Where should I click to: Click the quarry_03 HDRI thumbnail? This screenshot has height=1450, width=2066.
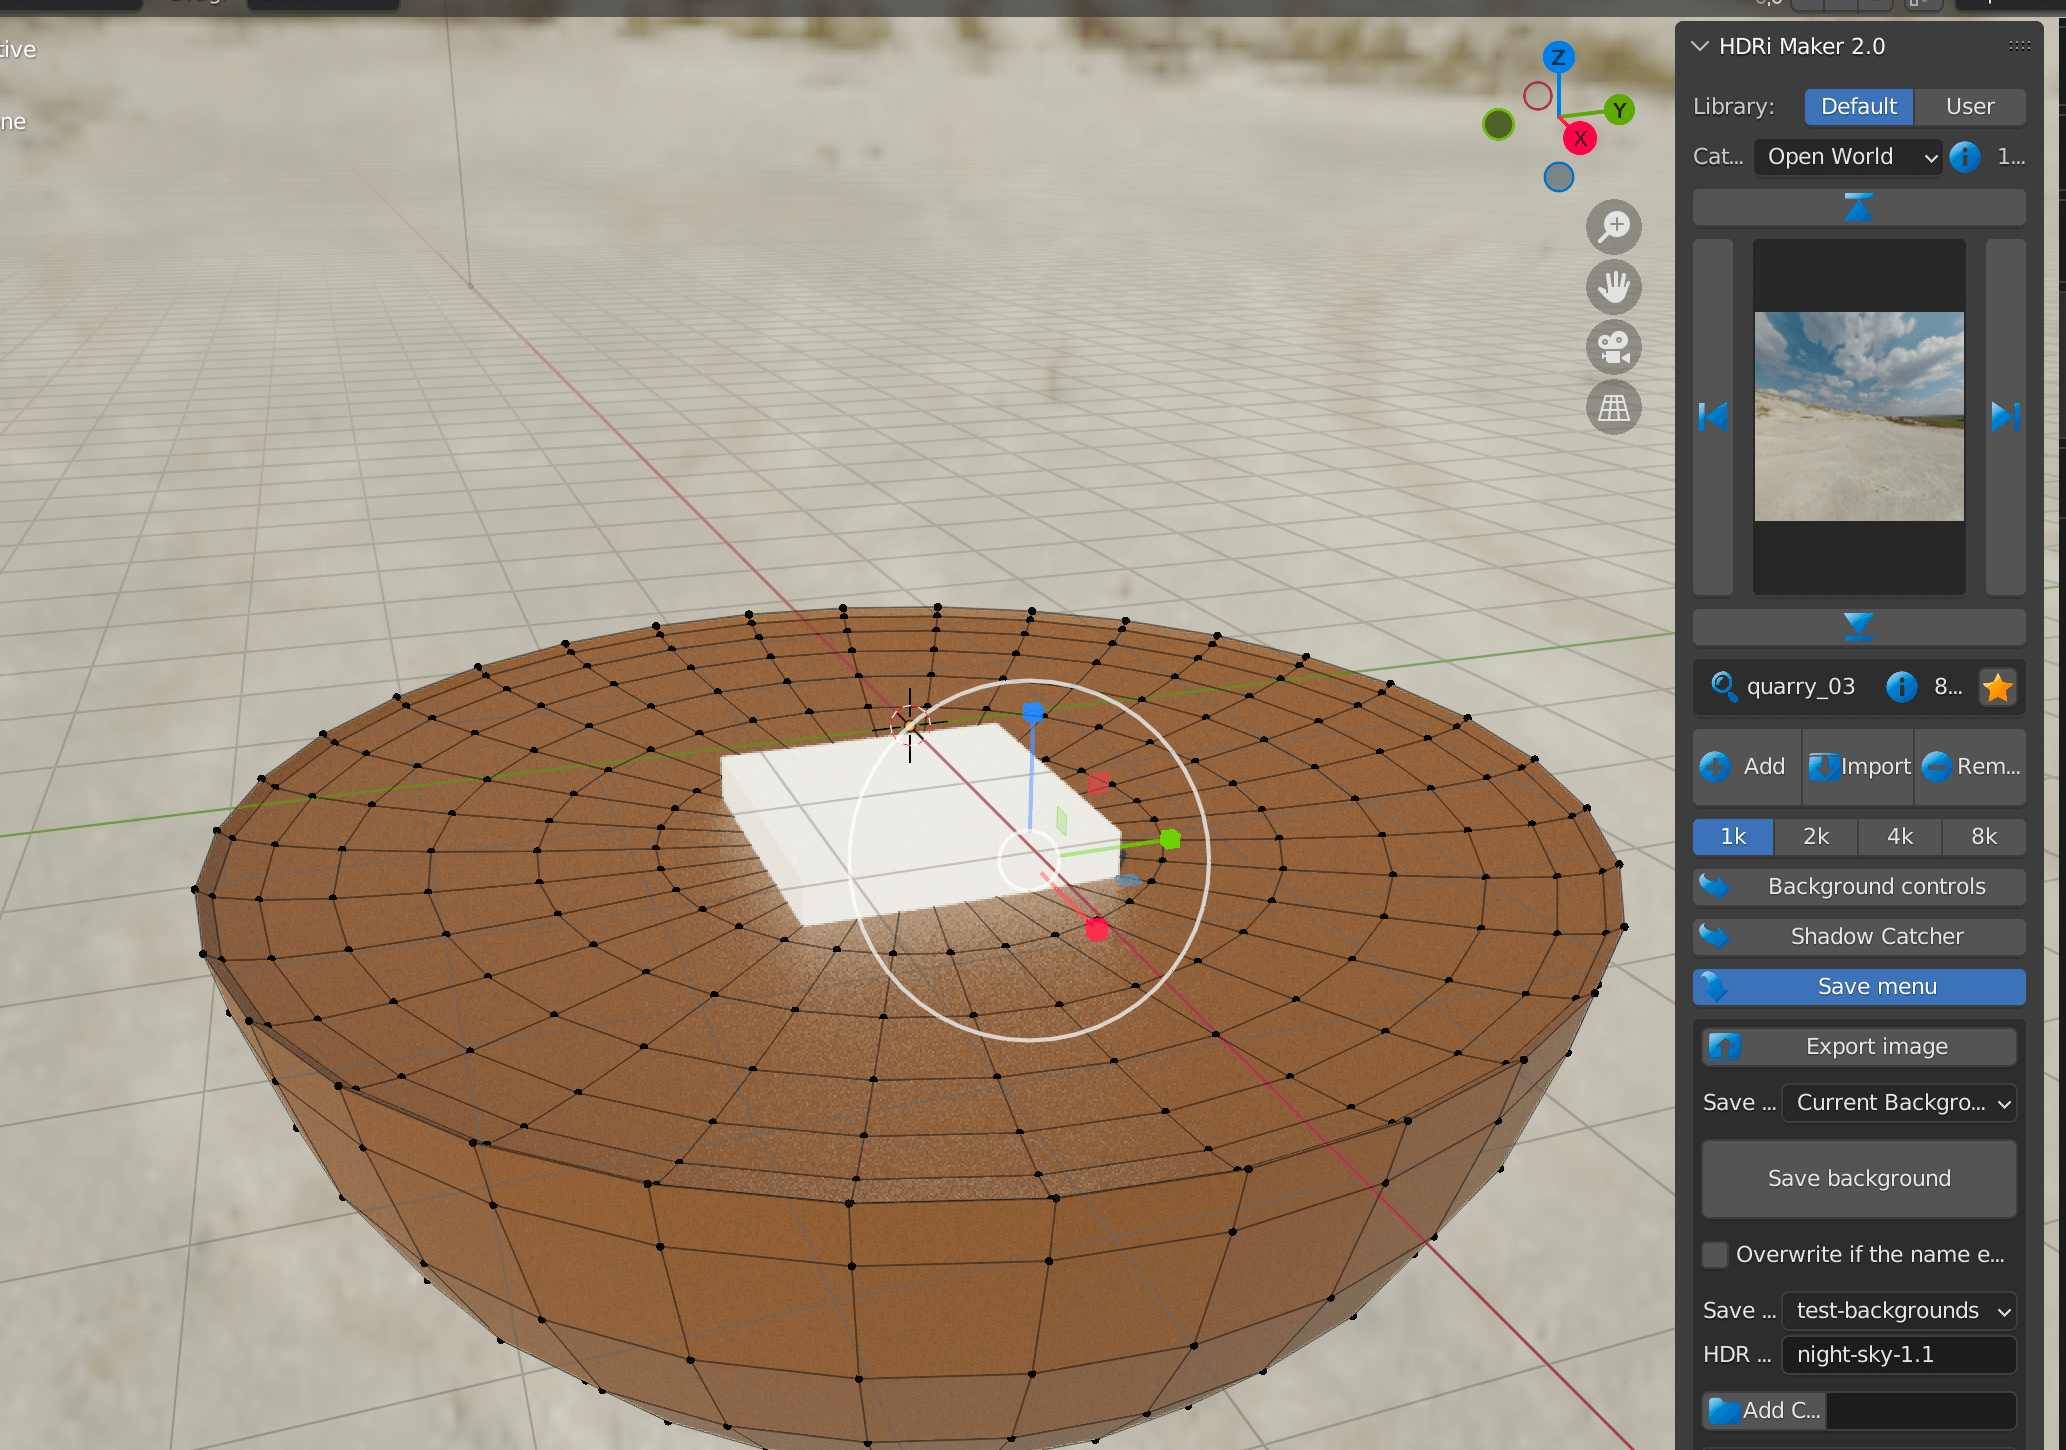[x=1857, y=416]
